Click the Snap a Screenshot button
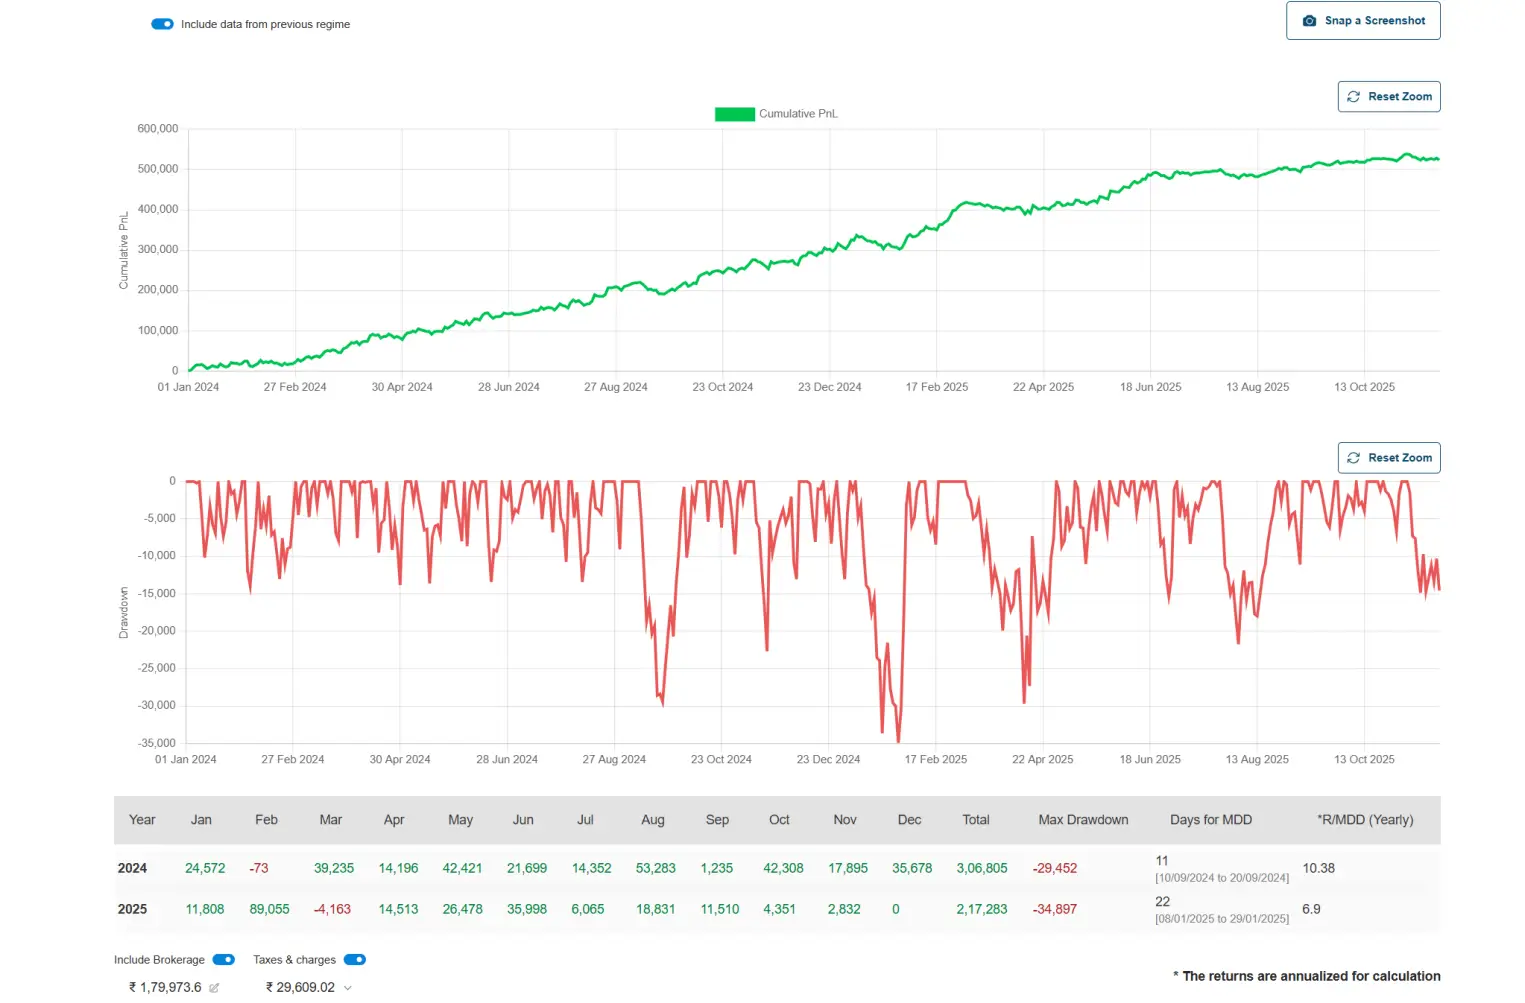The image size is (1525, 1003). (x=1362, y=20)
